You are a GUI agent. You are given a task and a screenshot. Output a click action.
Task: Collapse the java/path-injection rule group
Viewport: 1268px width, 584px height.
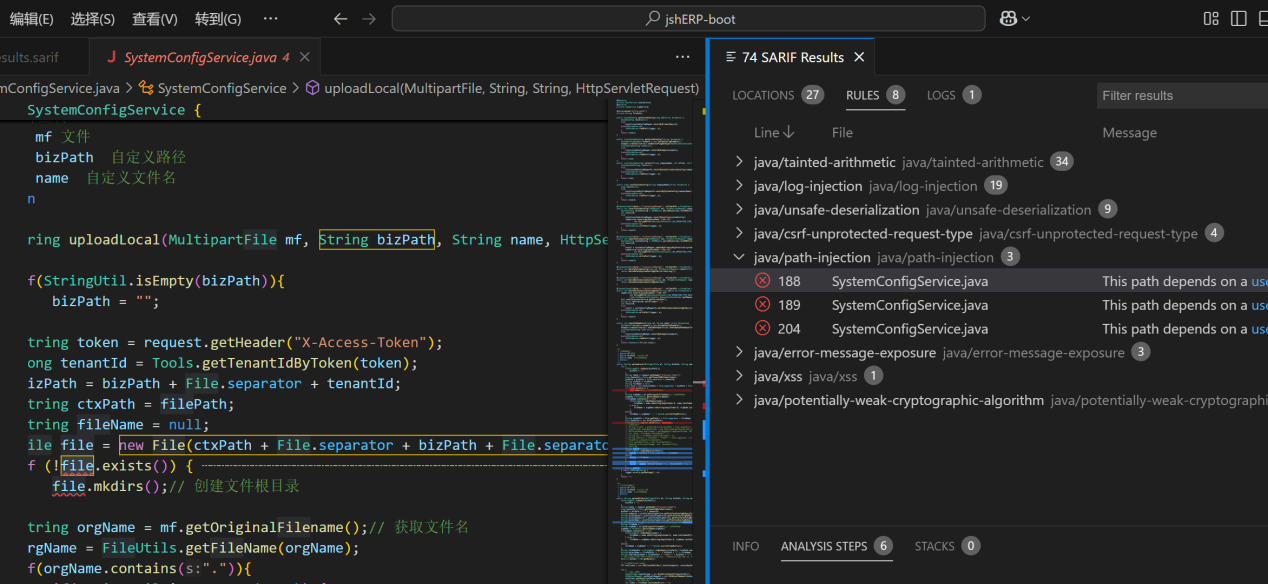[x=739, y=257]
